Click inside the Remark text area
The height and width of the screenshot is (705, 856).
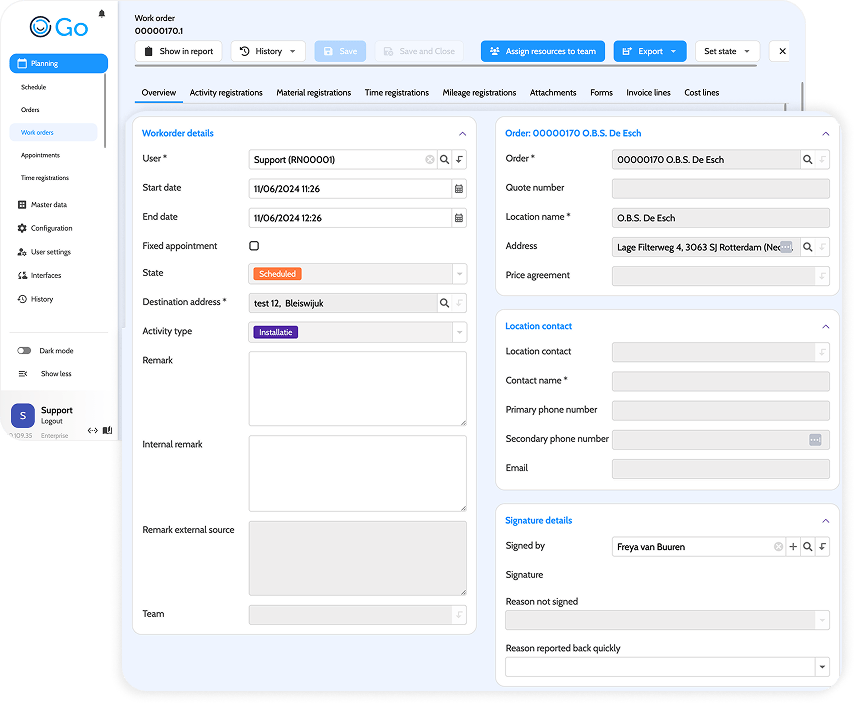point(358,388)
